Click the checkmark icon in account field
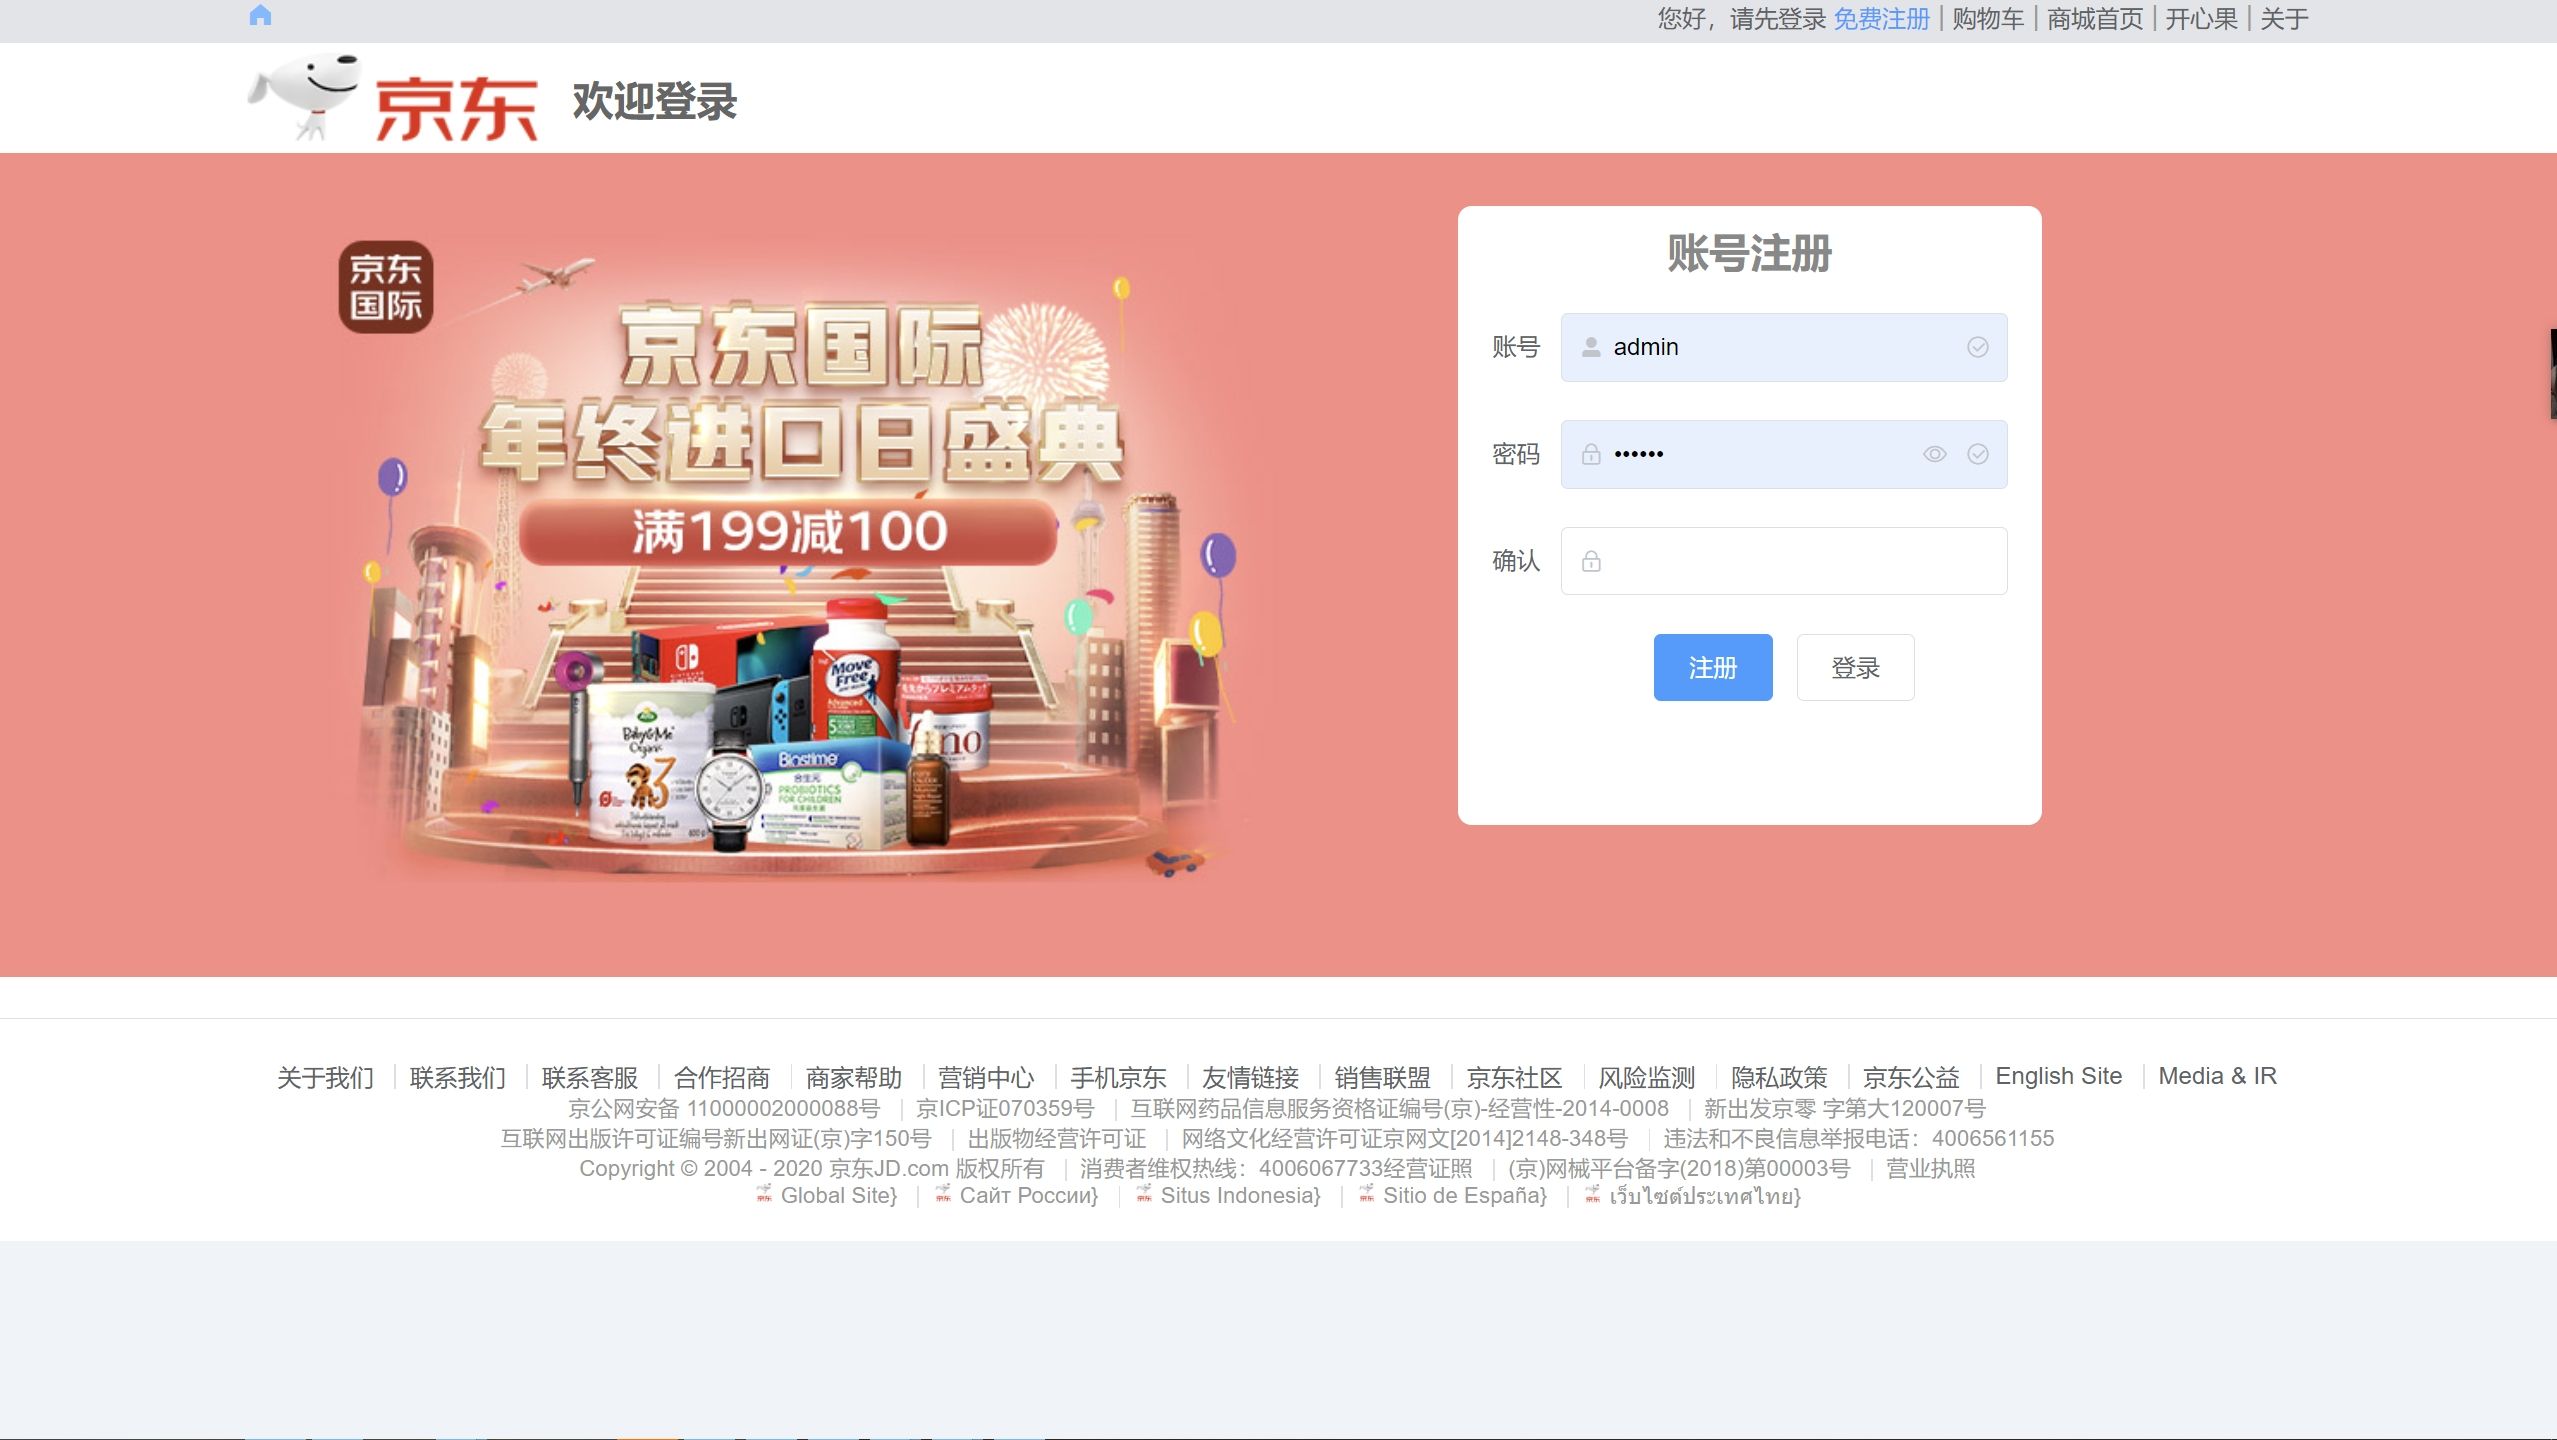The image size is (2557, 1440). tap(1977, 347)
